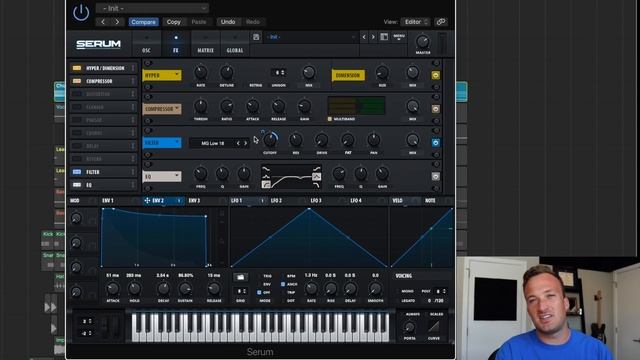Screen dimensions: 640x360
Task: Open the View Editor dropdown
Action: 415,22
